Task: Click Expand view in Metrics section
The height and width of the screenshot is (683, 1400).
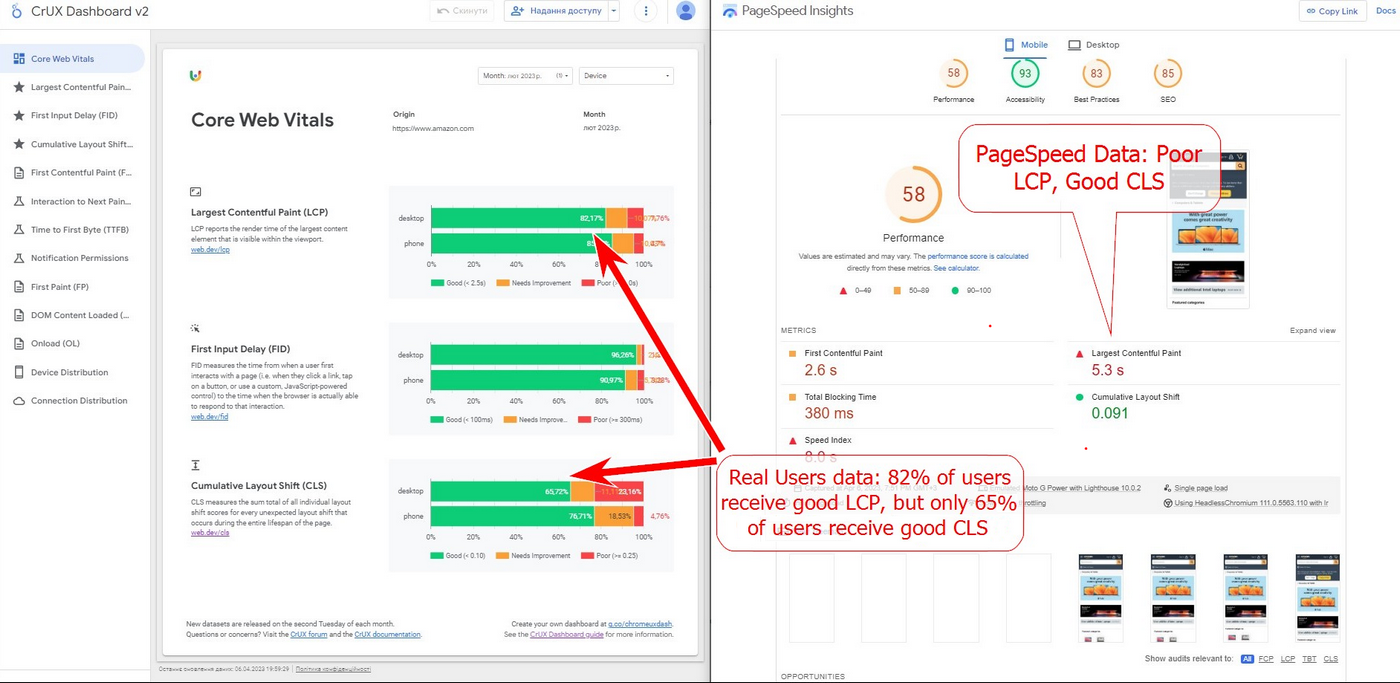Action: (x=1313, y=330)
